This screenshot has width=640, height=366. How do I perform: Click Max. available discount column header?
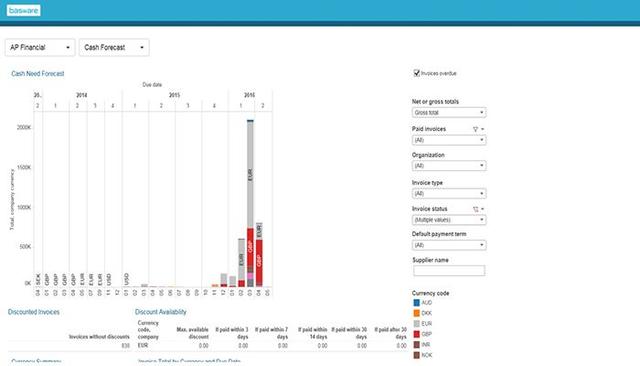pos(192,333)
